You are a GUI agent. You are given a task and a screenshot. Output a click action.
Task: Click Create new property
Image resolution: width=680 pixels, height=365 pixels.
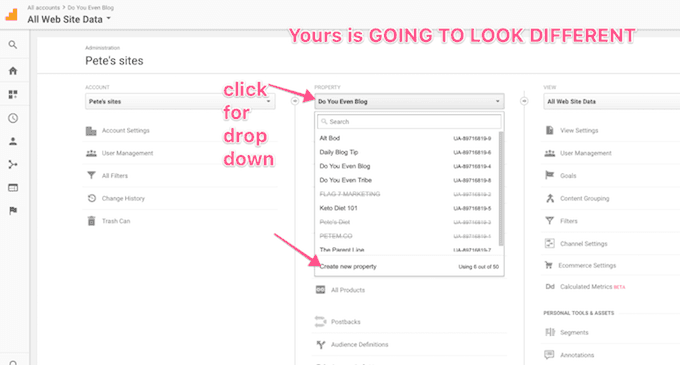pos(348,267)
